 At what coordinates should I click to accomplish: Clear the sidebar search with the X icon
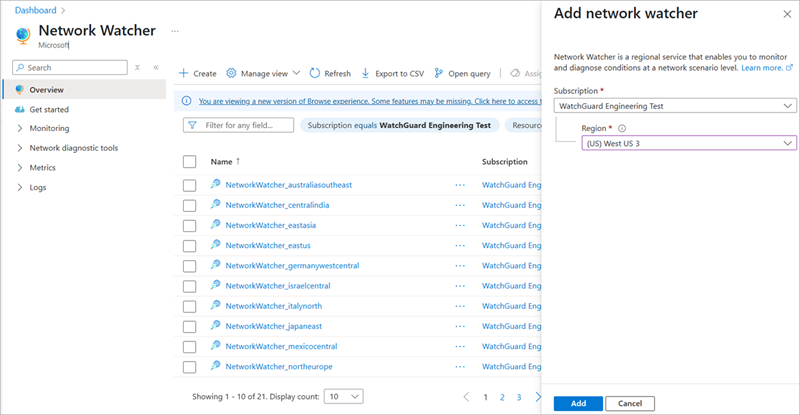coord(137,67)
